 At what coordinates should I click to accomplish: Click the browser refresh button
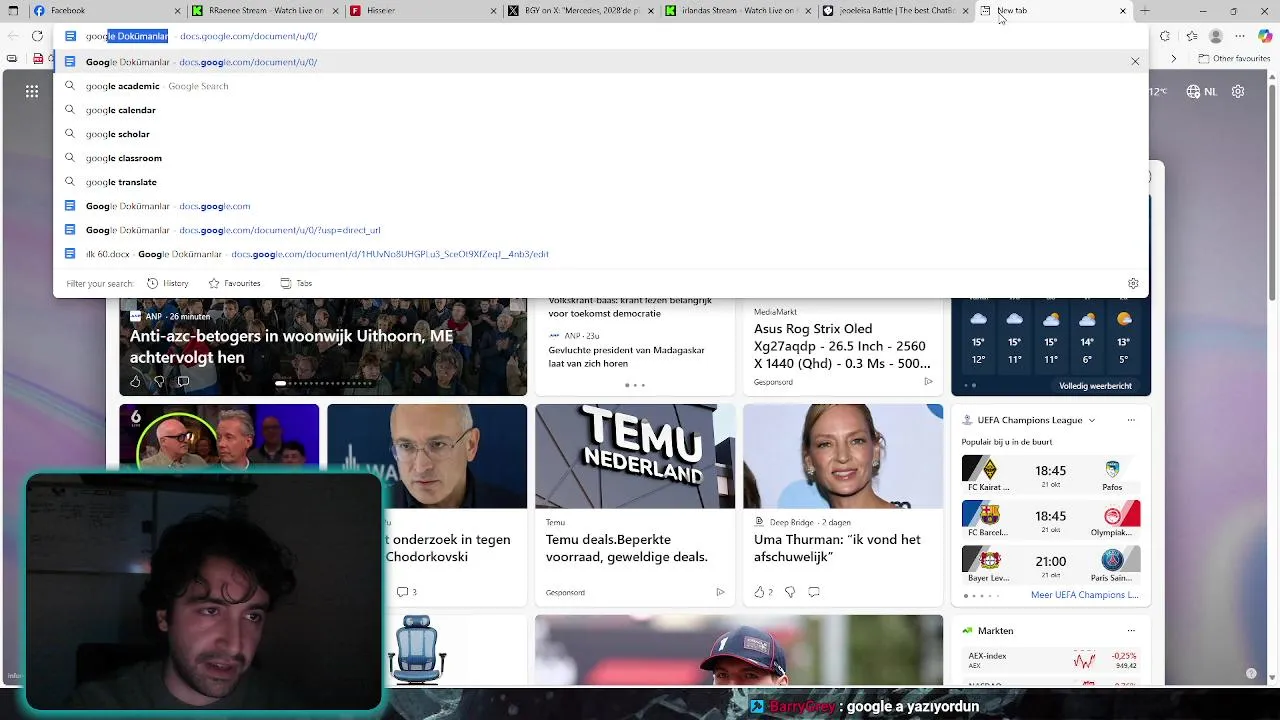[37, 36]
